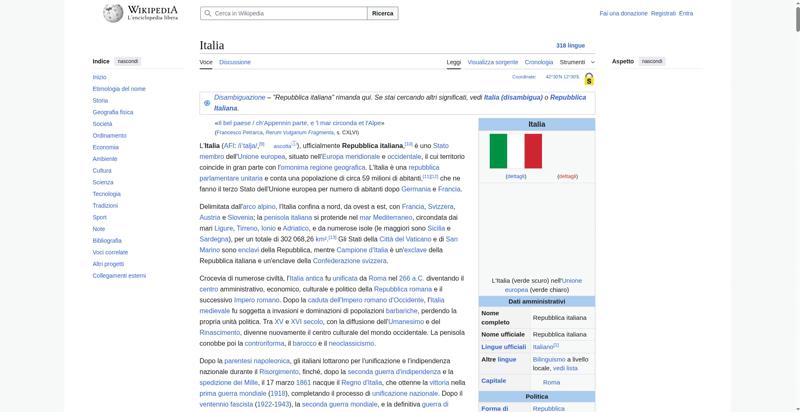The image size is (800, 412).
Task: Expand the Strumenti tools dropdown
Action: click(x=577, y=62)
